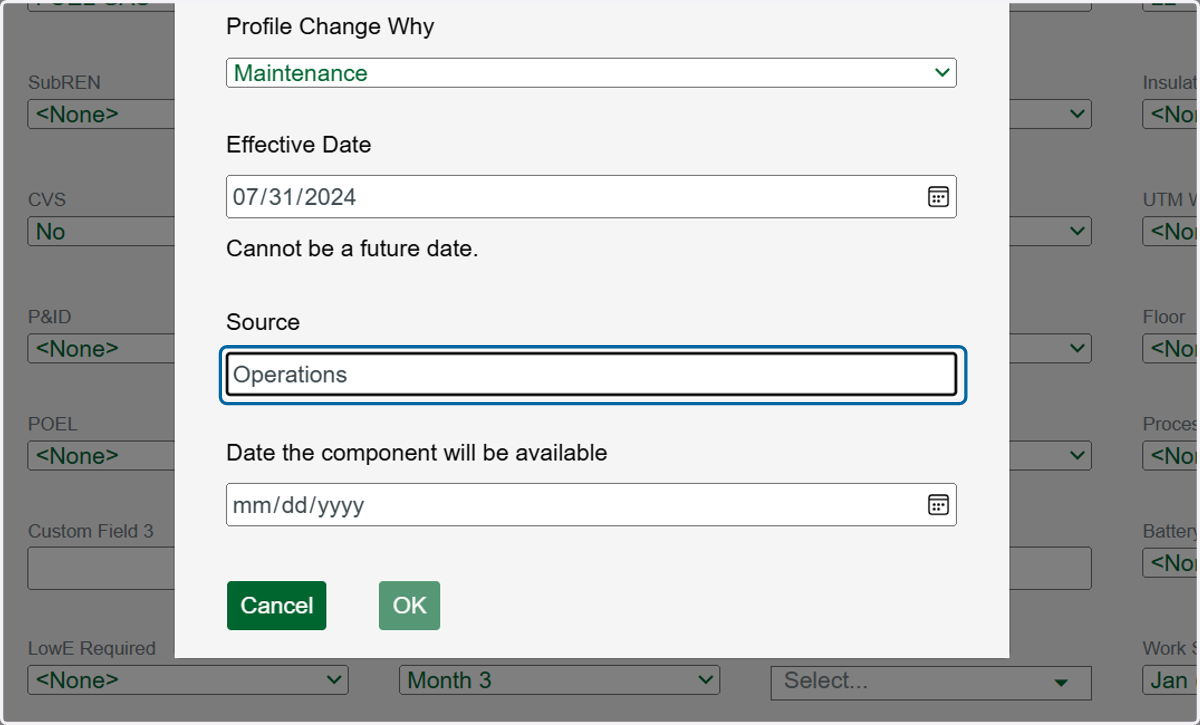Click the 'Source' label
Screen dimensions: 1200x725
(x=263, y=322)
